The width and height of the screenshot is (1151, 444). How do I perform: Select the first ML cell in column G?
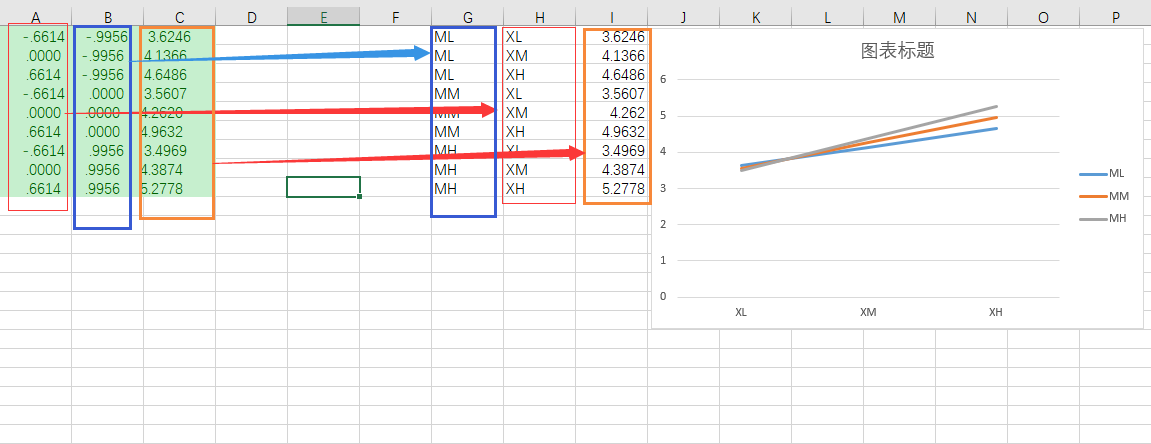[444, 37]
